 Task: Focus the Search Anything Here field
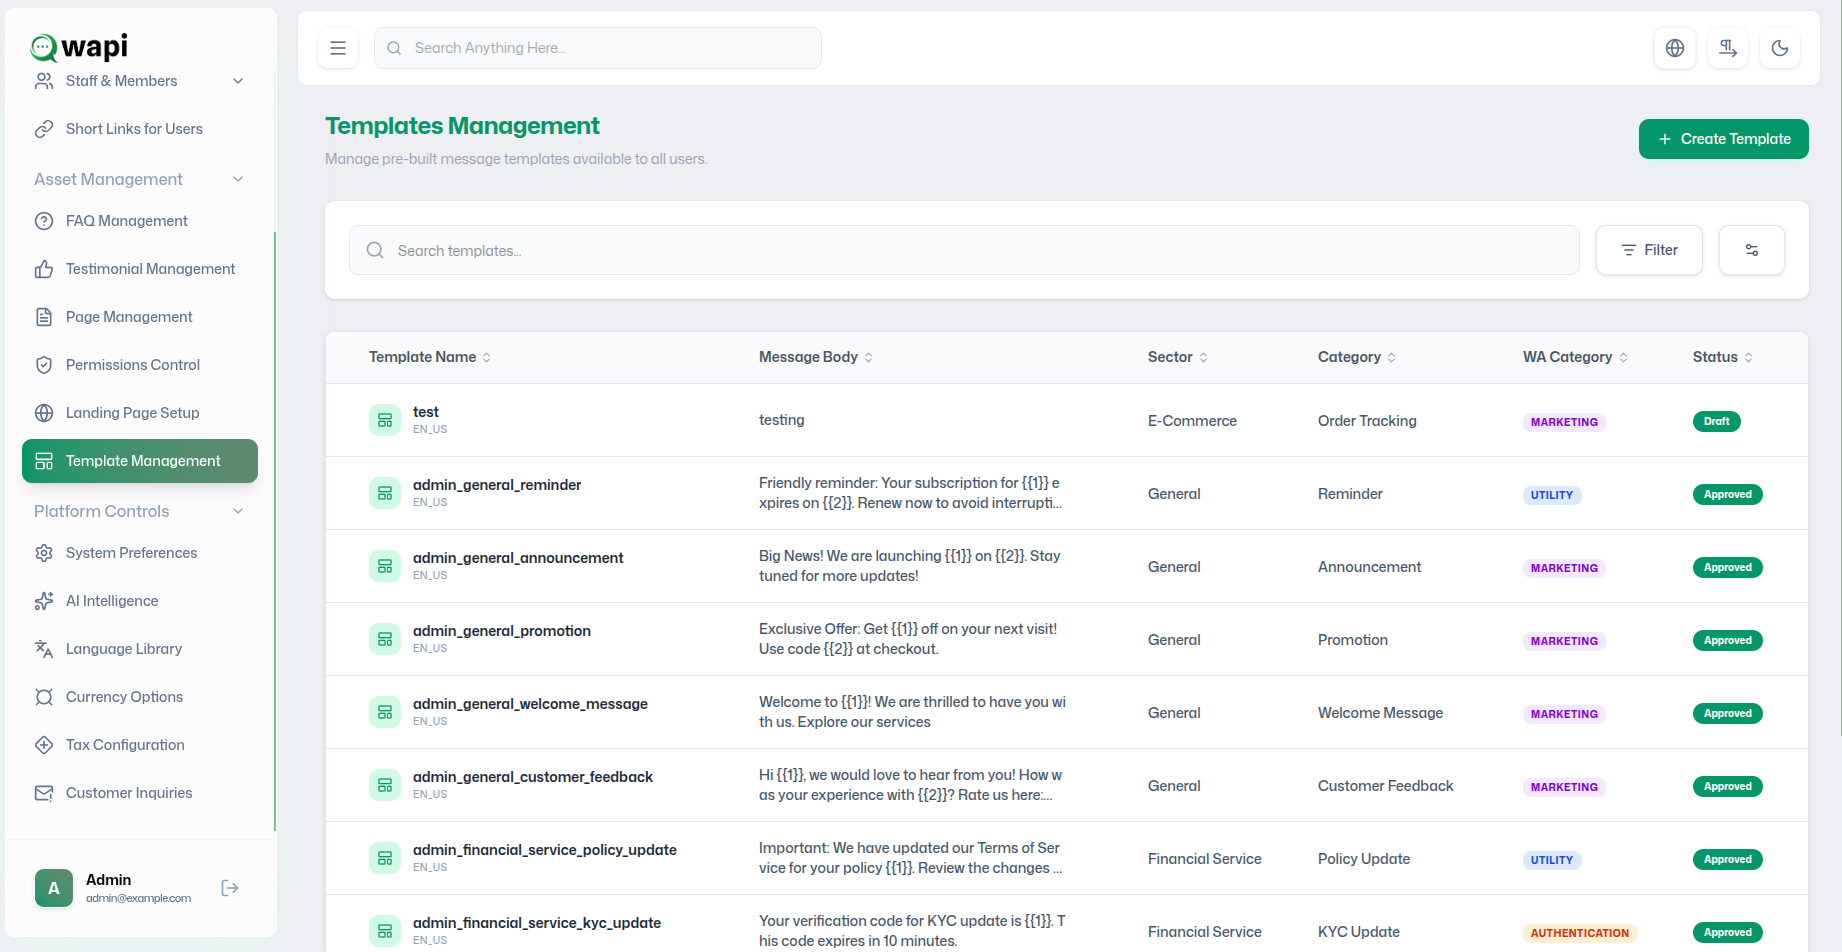598,48
